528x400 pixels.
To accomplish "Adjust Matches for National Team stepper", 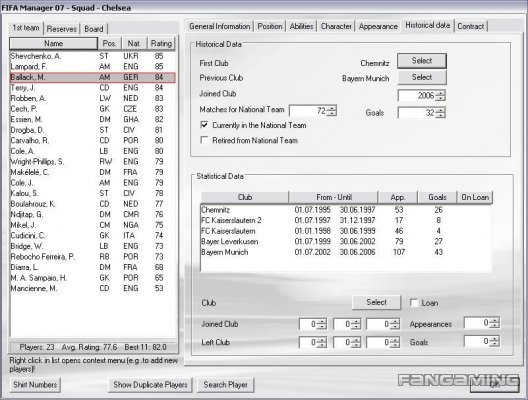I will pyautogui.click(x=331, y=111).
